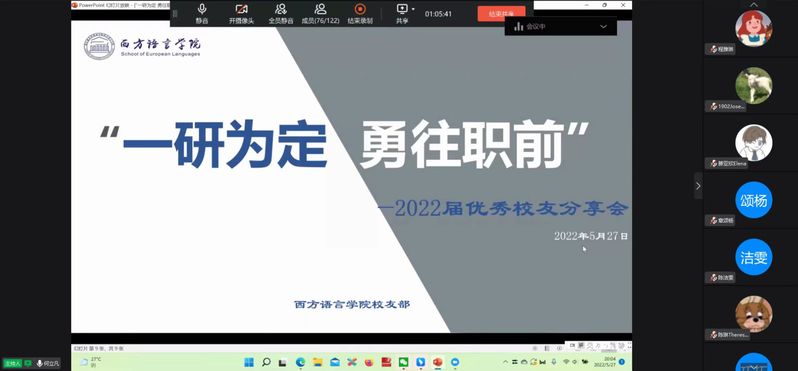798x371 pixels.
Task: Mute the microphone with 静音 icon
Action: click(202, 13)
